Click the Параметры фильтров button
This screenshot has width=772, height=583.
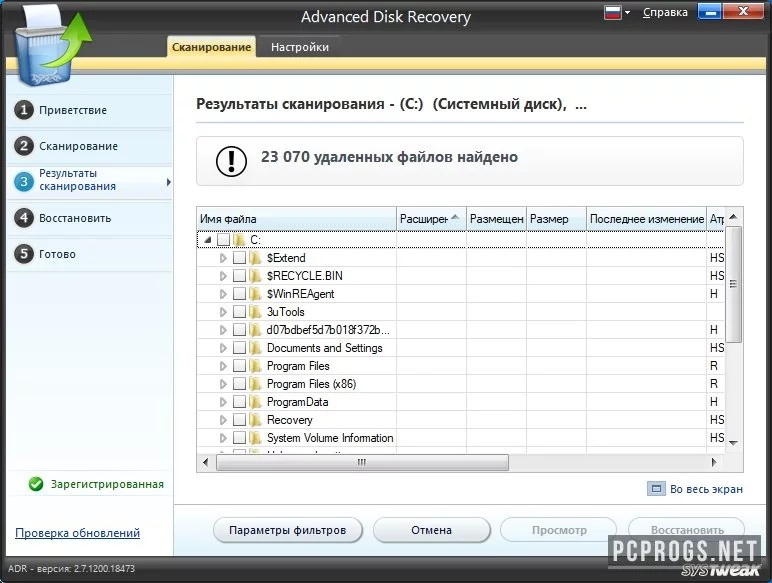(x=288, y=530)
